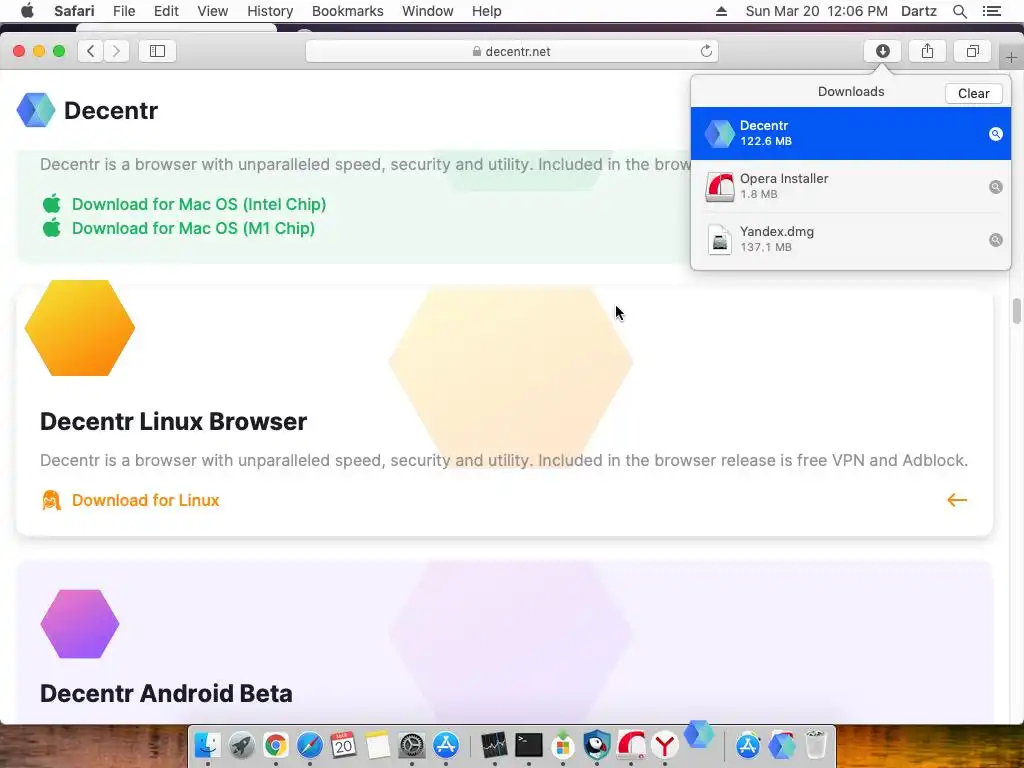Open Finder from the Dock
Image resolution: width=1024 pixels, height=768 pixels.
click(x=208, y=745)
